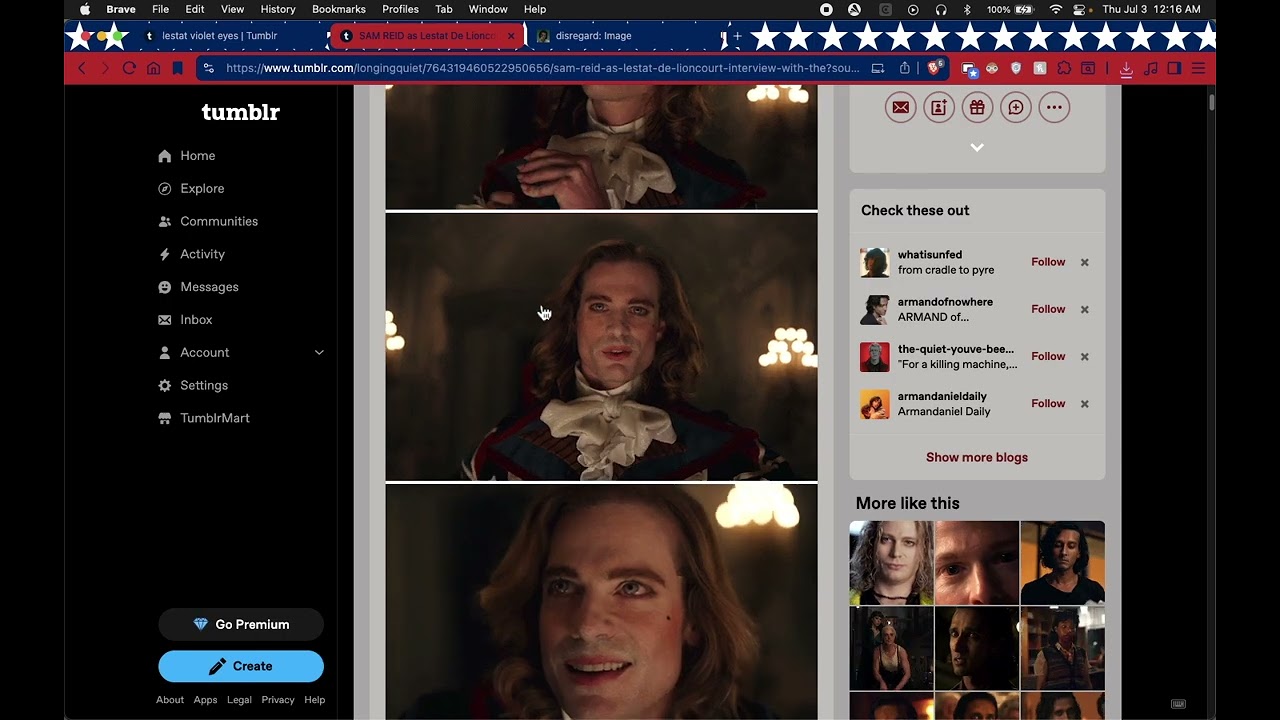Open the Help footer link
Image resolution: width=1280 pixels, height=720 pixels.
click(x=315, y=700)
